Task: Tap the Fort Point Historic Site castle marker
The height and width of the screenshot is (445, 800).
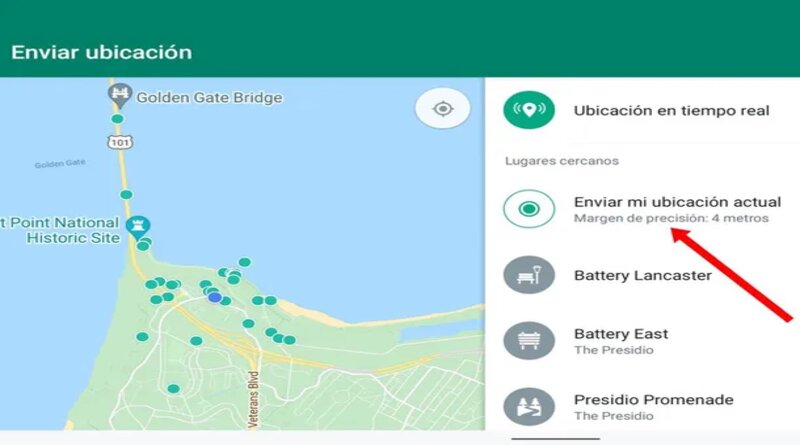Action: point(138,227)
